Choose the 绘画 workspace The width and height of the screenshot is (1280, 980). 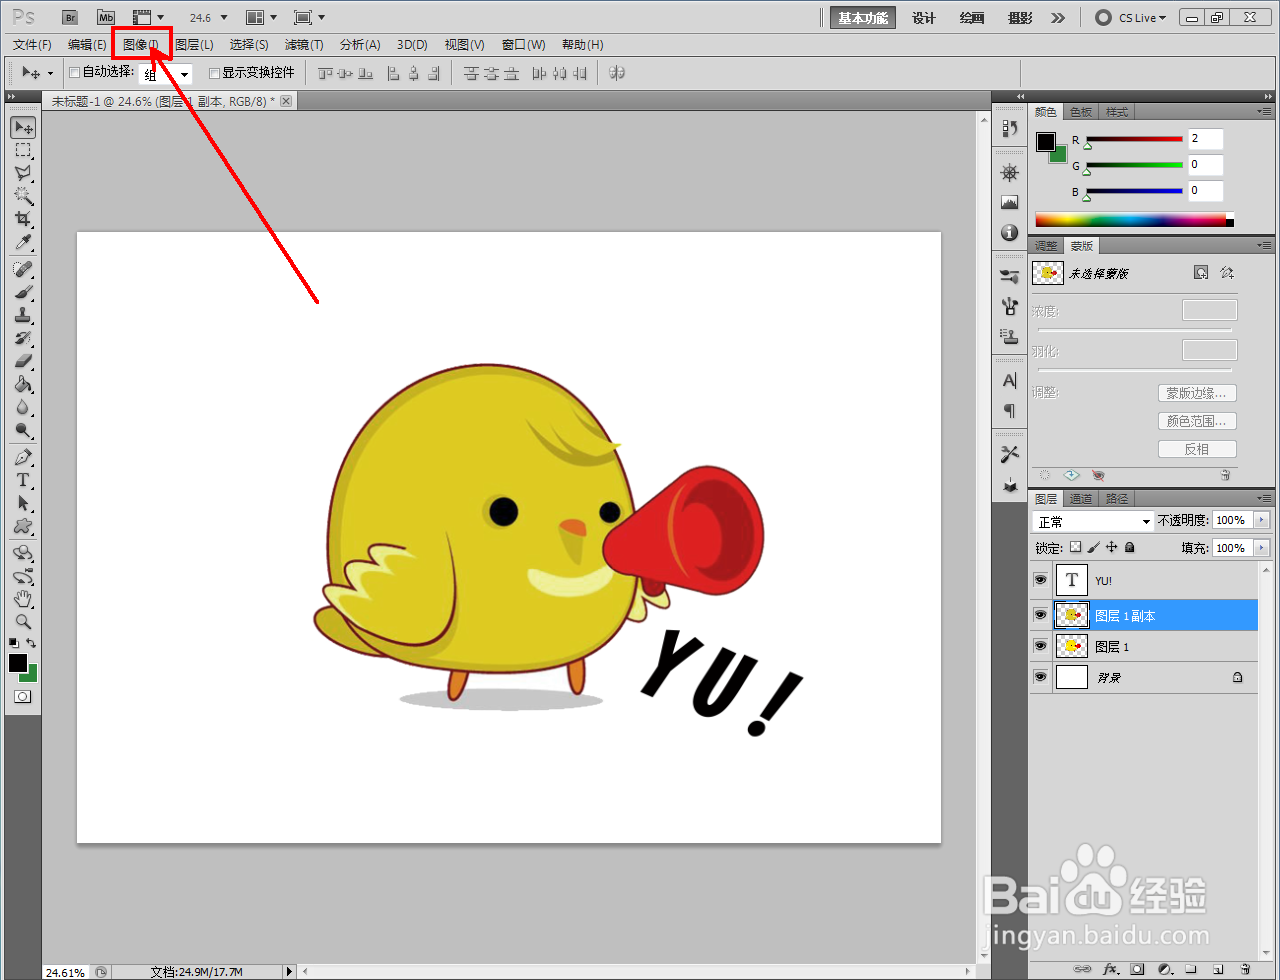pyautogui.click(x=972, y=17)
